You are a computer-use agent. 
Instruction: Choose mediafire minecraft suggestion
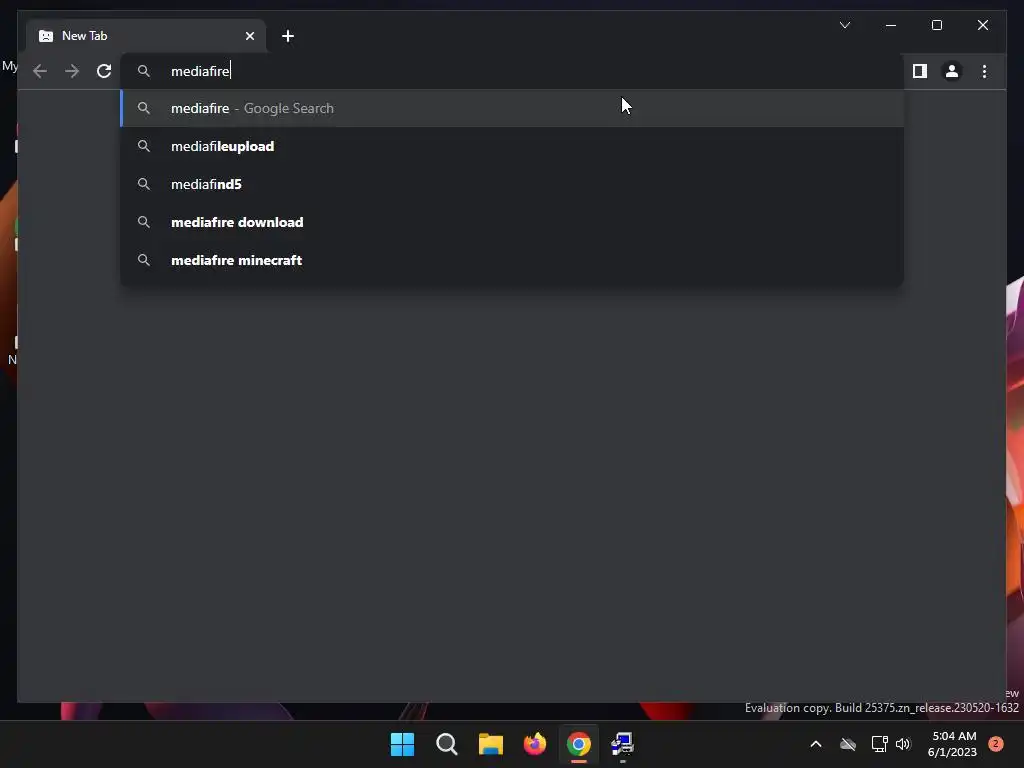513,260
